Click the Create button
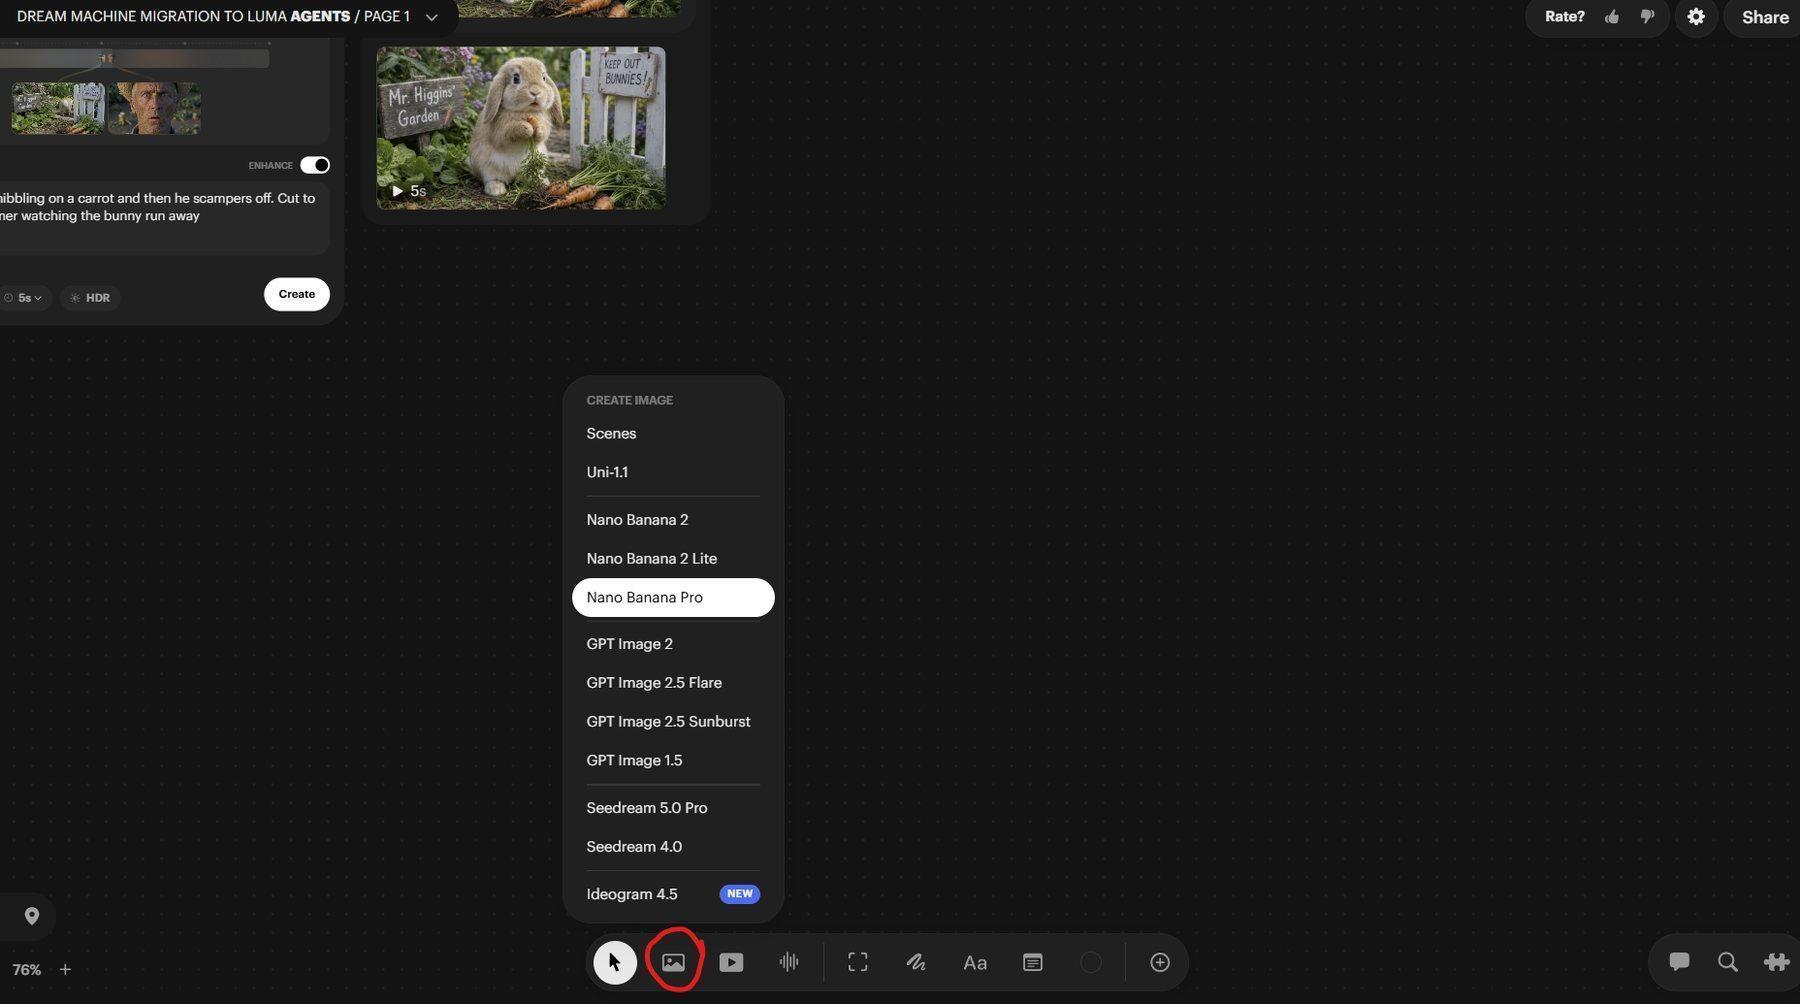This screenshot has height=1004, width=1800. coord(296,294)
